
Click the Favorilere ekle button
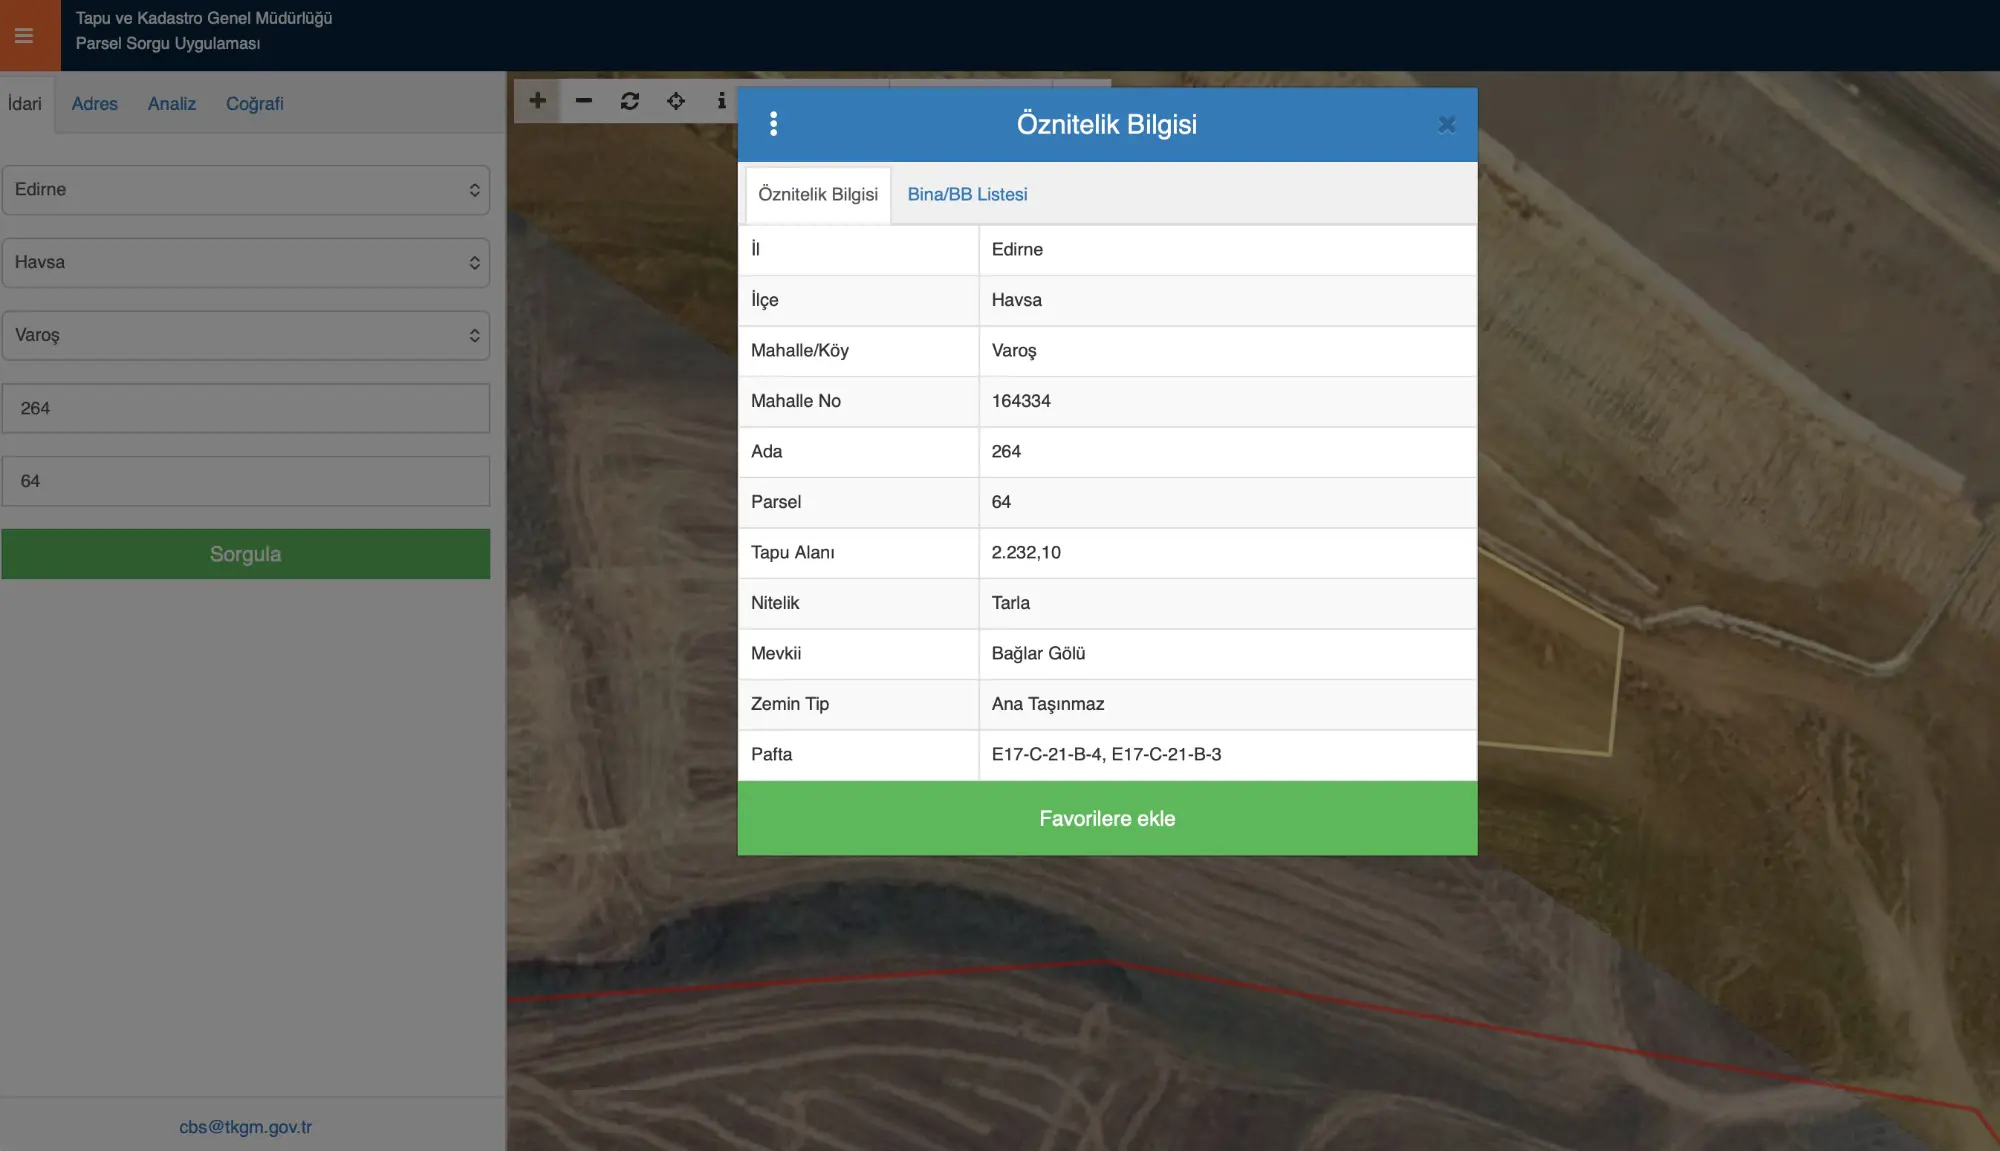coord(1107,818)
